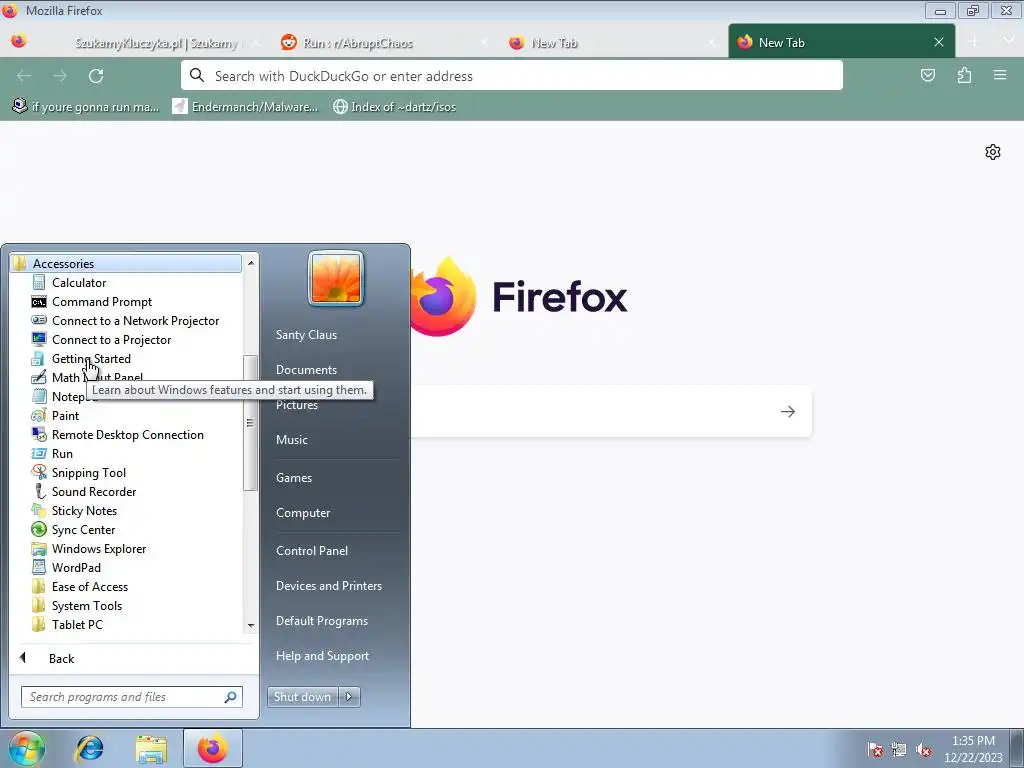Open Santy Claus user folder
Image resolution: width=1024 pixels, height=768 pixels.
pos(306,334)
